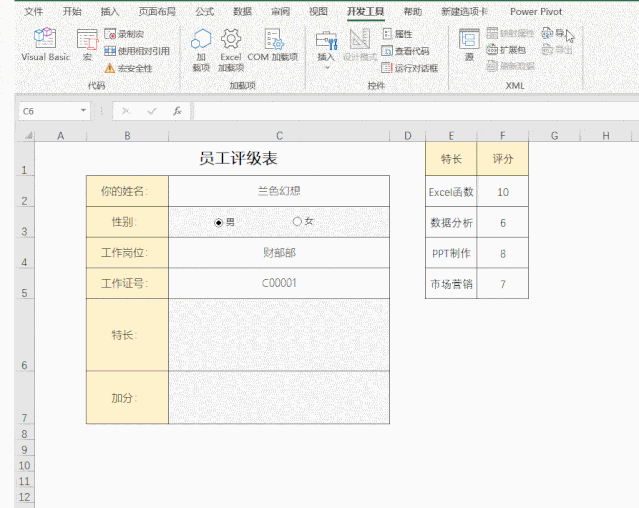This screenshot has height=508, width=639.
Task: Click 映射属性 map properties
Action: (510, 33)
